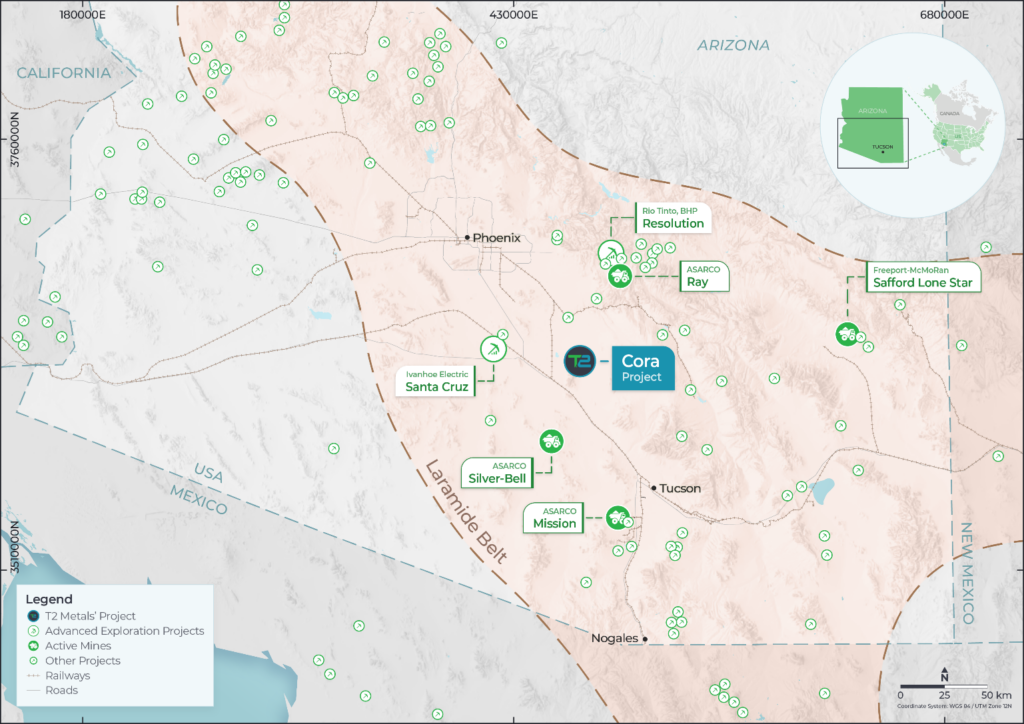Click the "Laramide Belt" text
This screenshot has height=724, width=1024.
click(466, 511)
